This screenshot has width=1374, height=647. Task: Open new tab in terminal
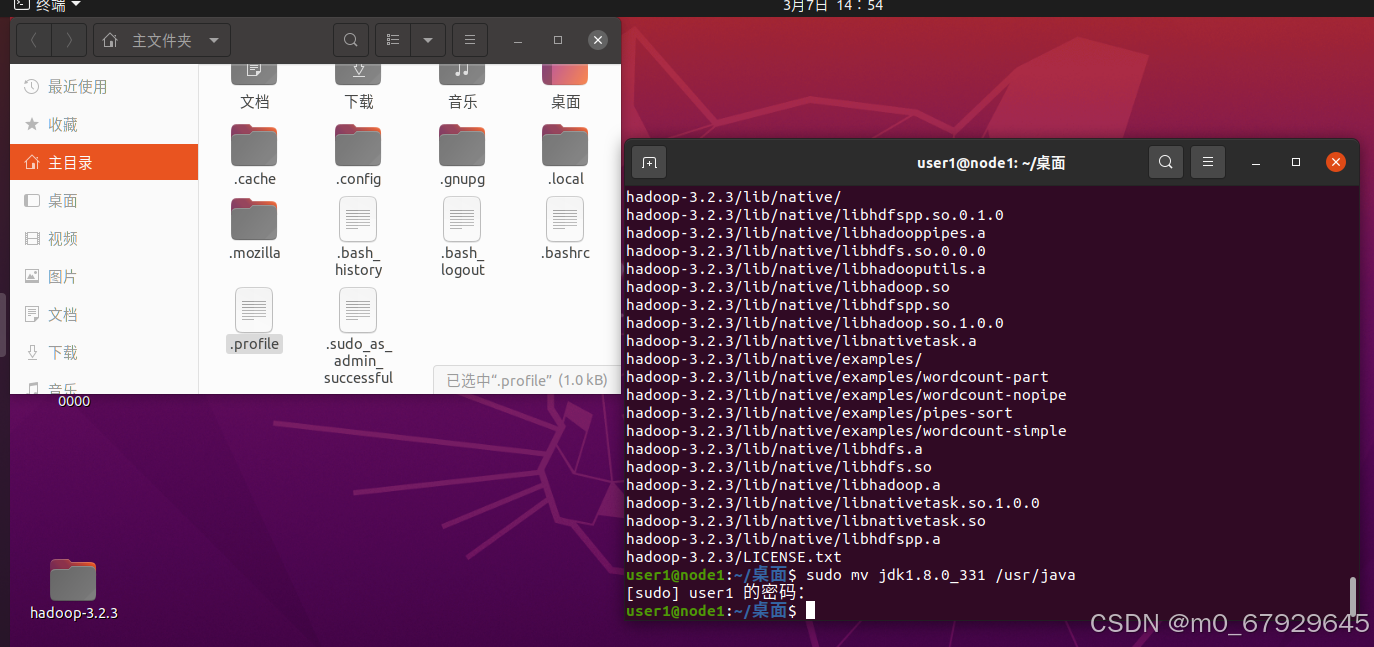pyautogui.click(x=649, y=162)
